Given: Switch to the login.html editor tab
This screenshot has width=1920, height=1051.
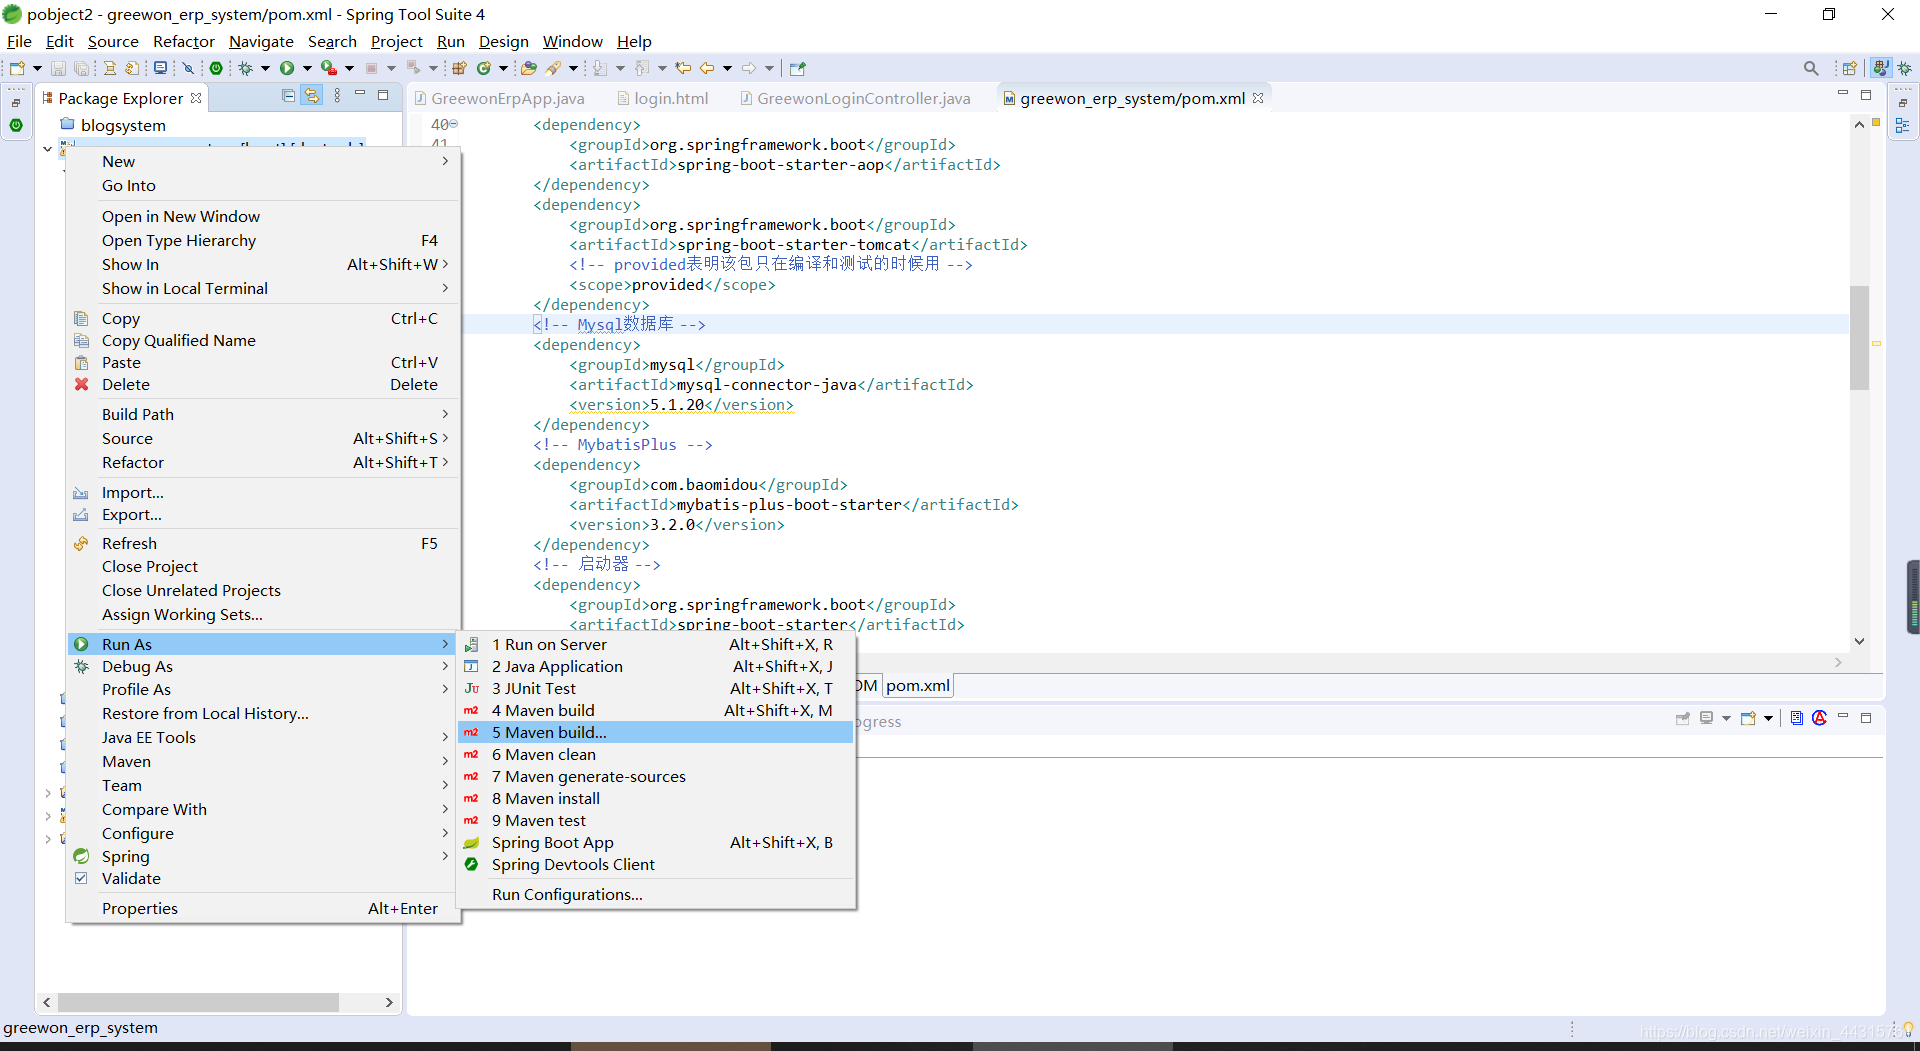Looking at the screenshot, I should (671, 98).
